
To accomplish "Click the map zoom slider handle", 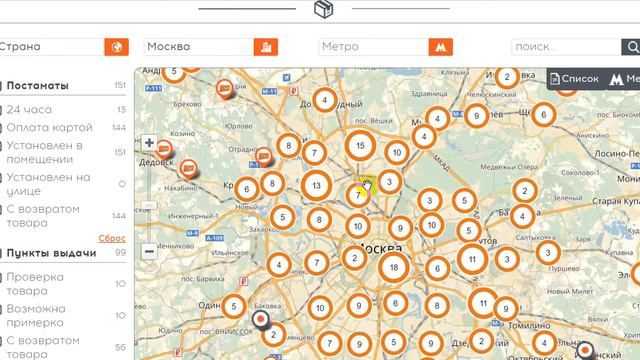I will 149,205.
